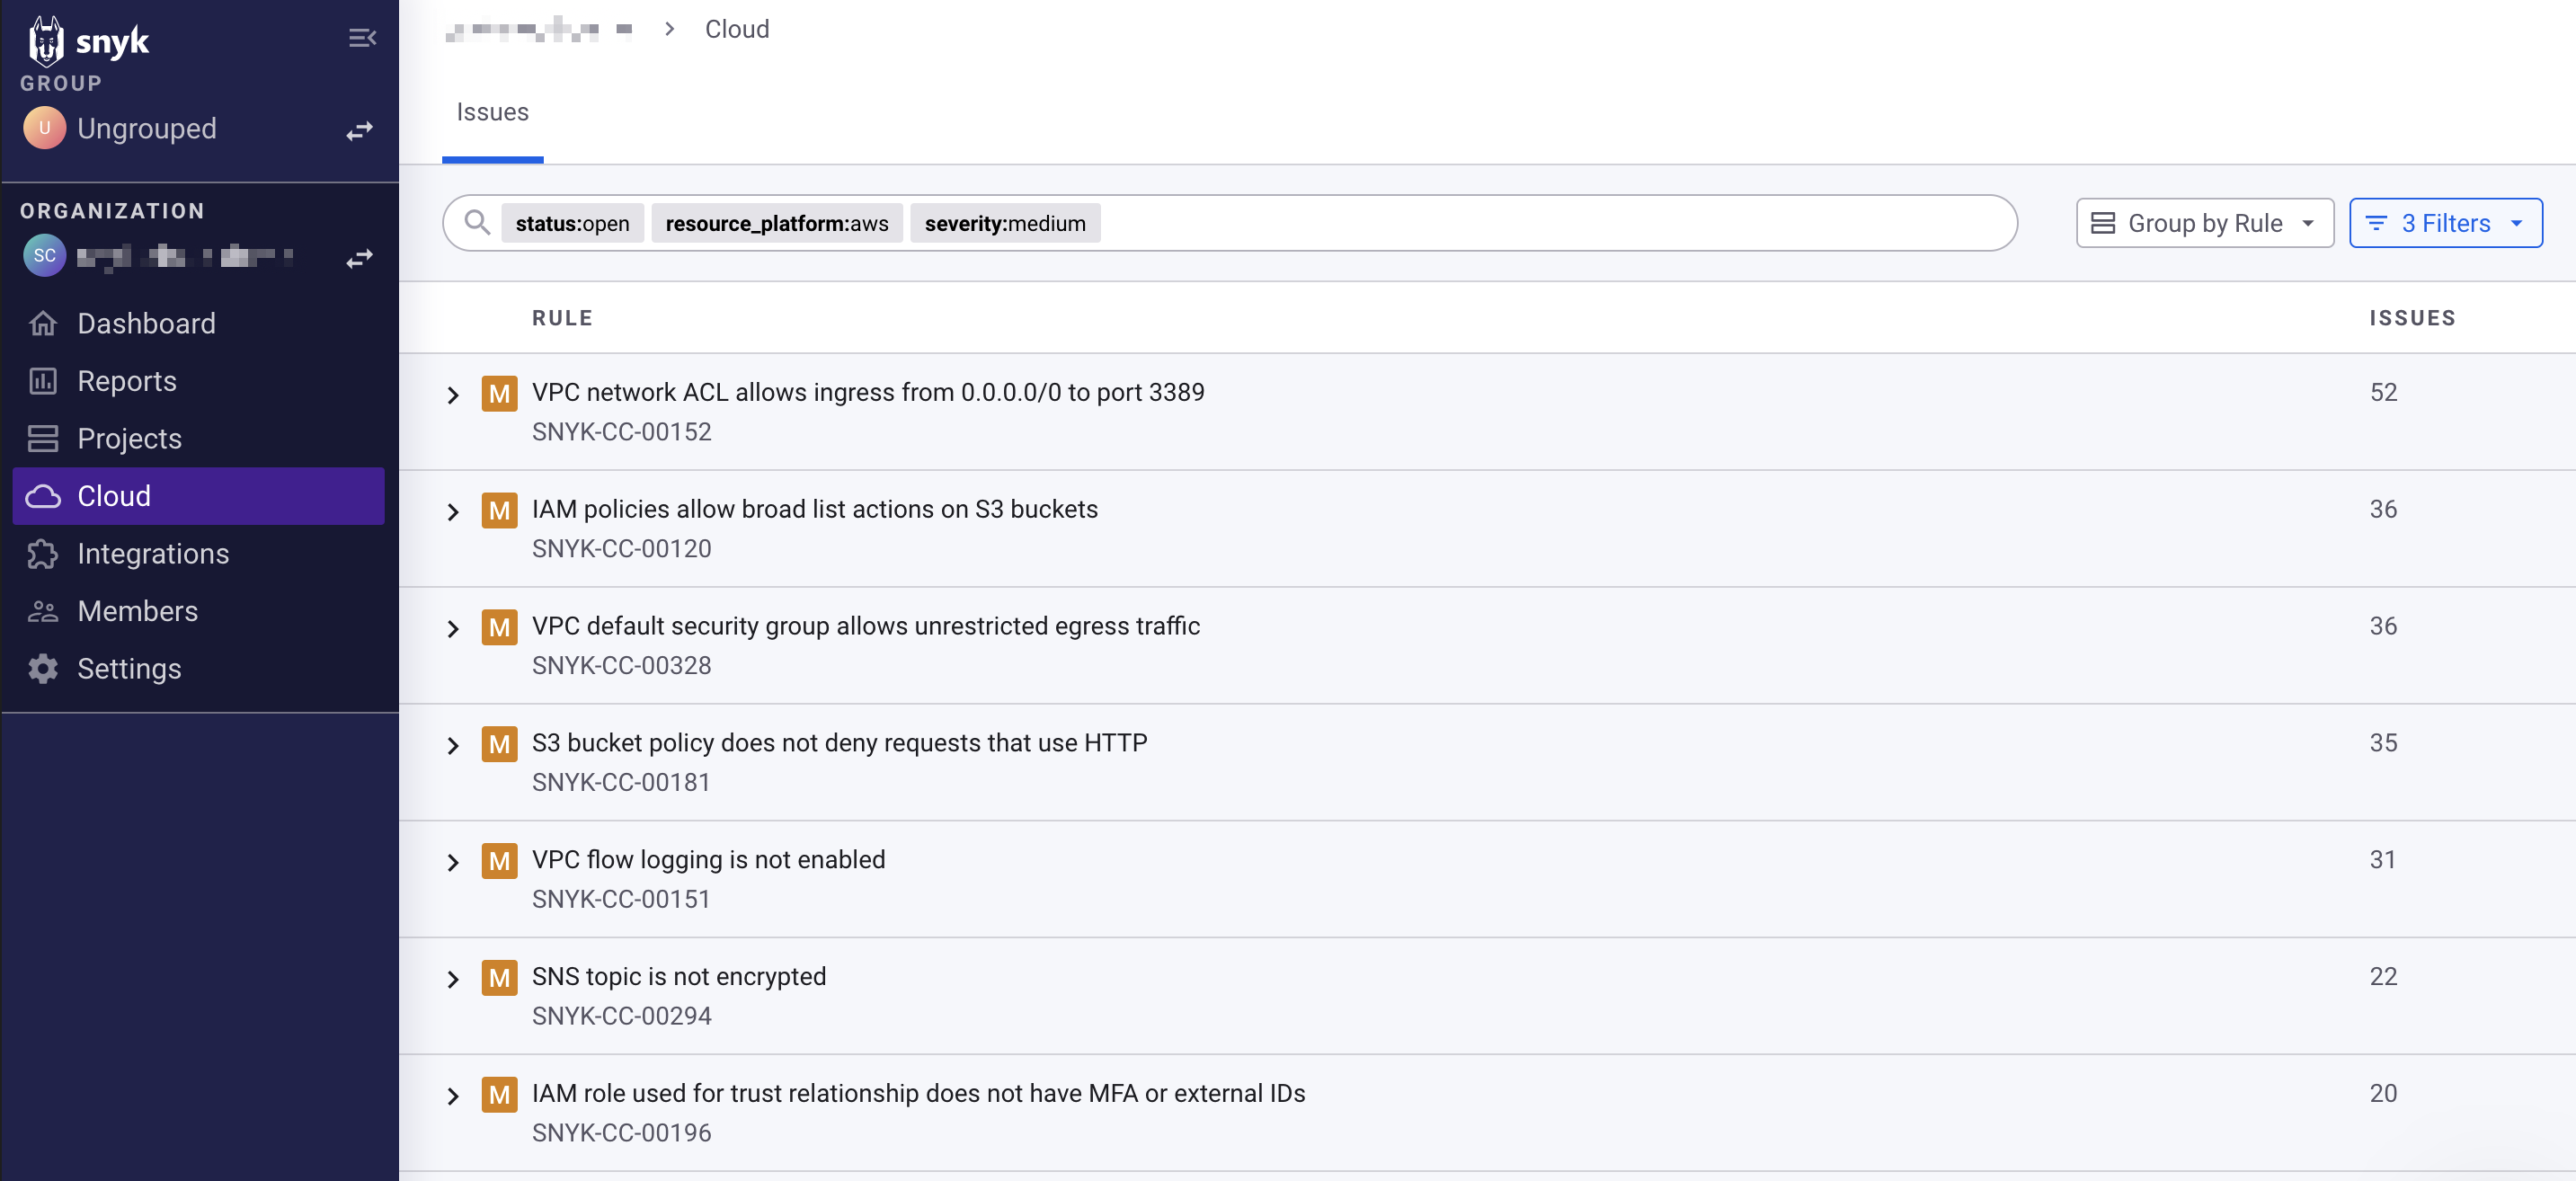Collapse sidebar using the top menu icon

point(361,38)
